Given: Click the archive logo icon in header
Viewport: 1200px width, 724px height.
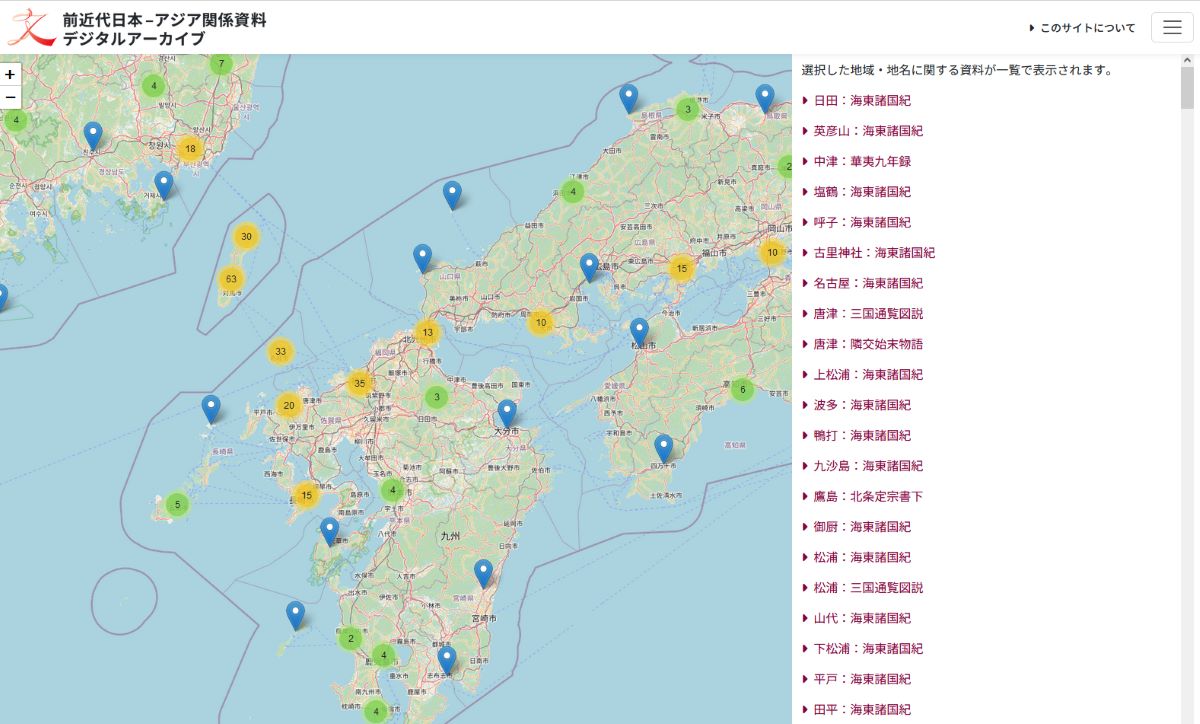Looking at the screenshot, I should (31, 27).
